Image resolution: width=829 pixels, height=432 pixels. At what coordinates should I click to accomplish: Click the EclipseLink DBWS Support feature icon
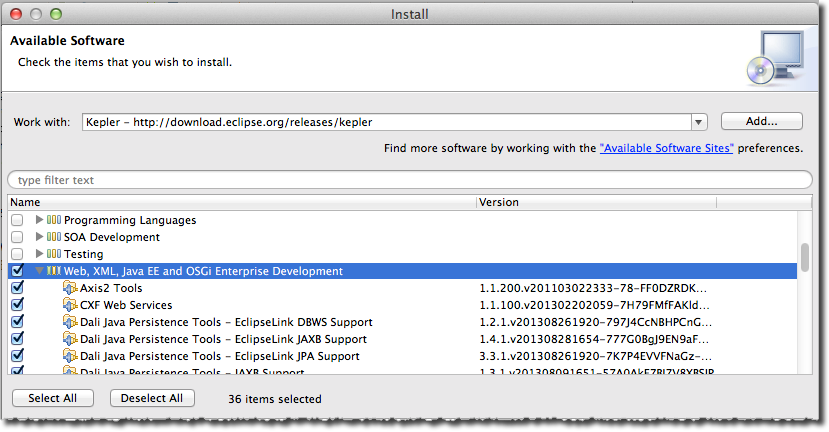(x=69, y=322)
